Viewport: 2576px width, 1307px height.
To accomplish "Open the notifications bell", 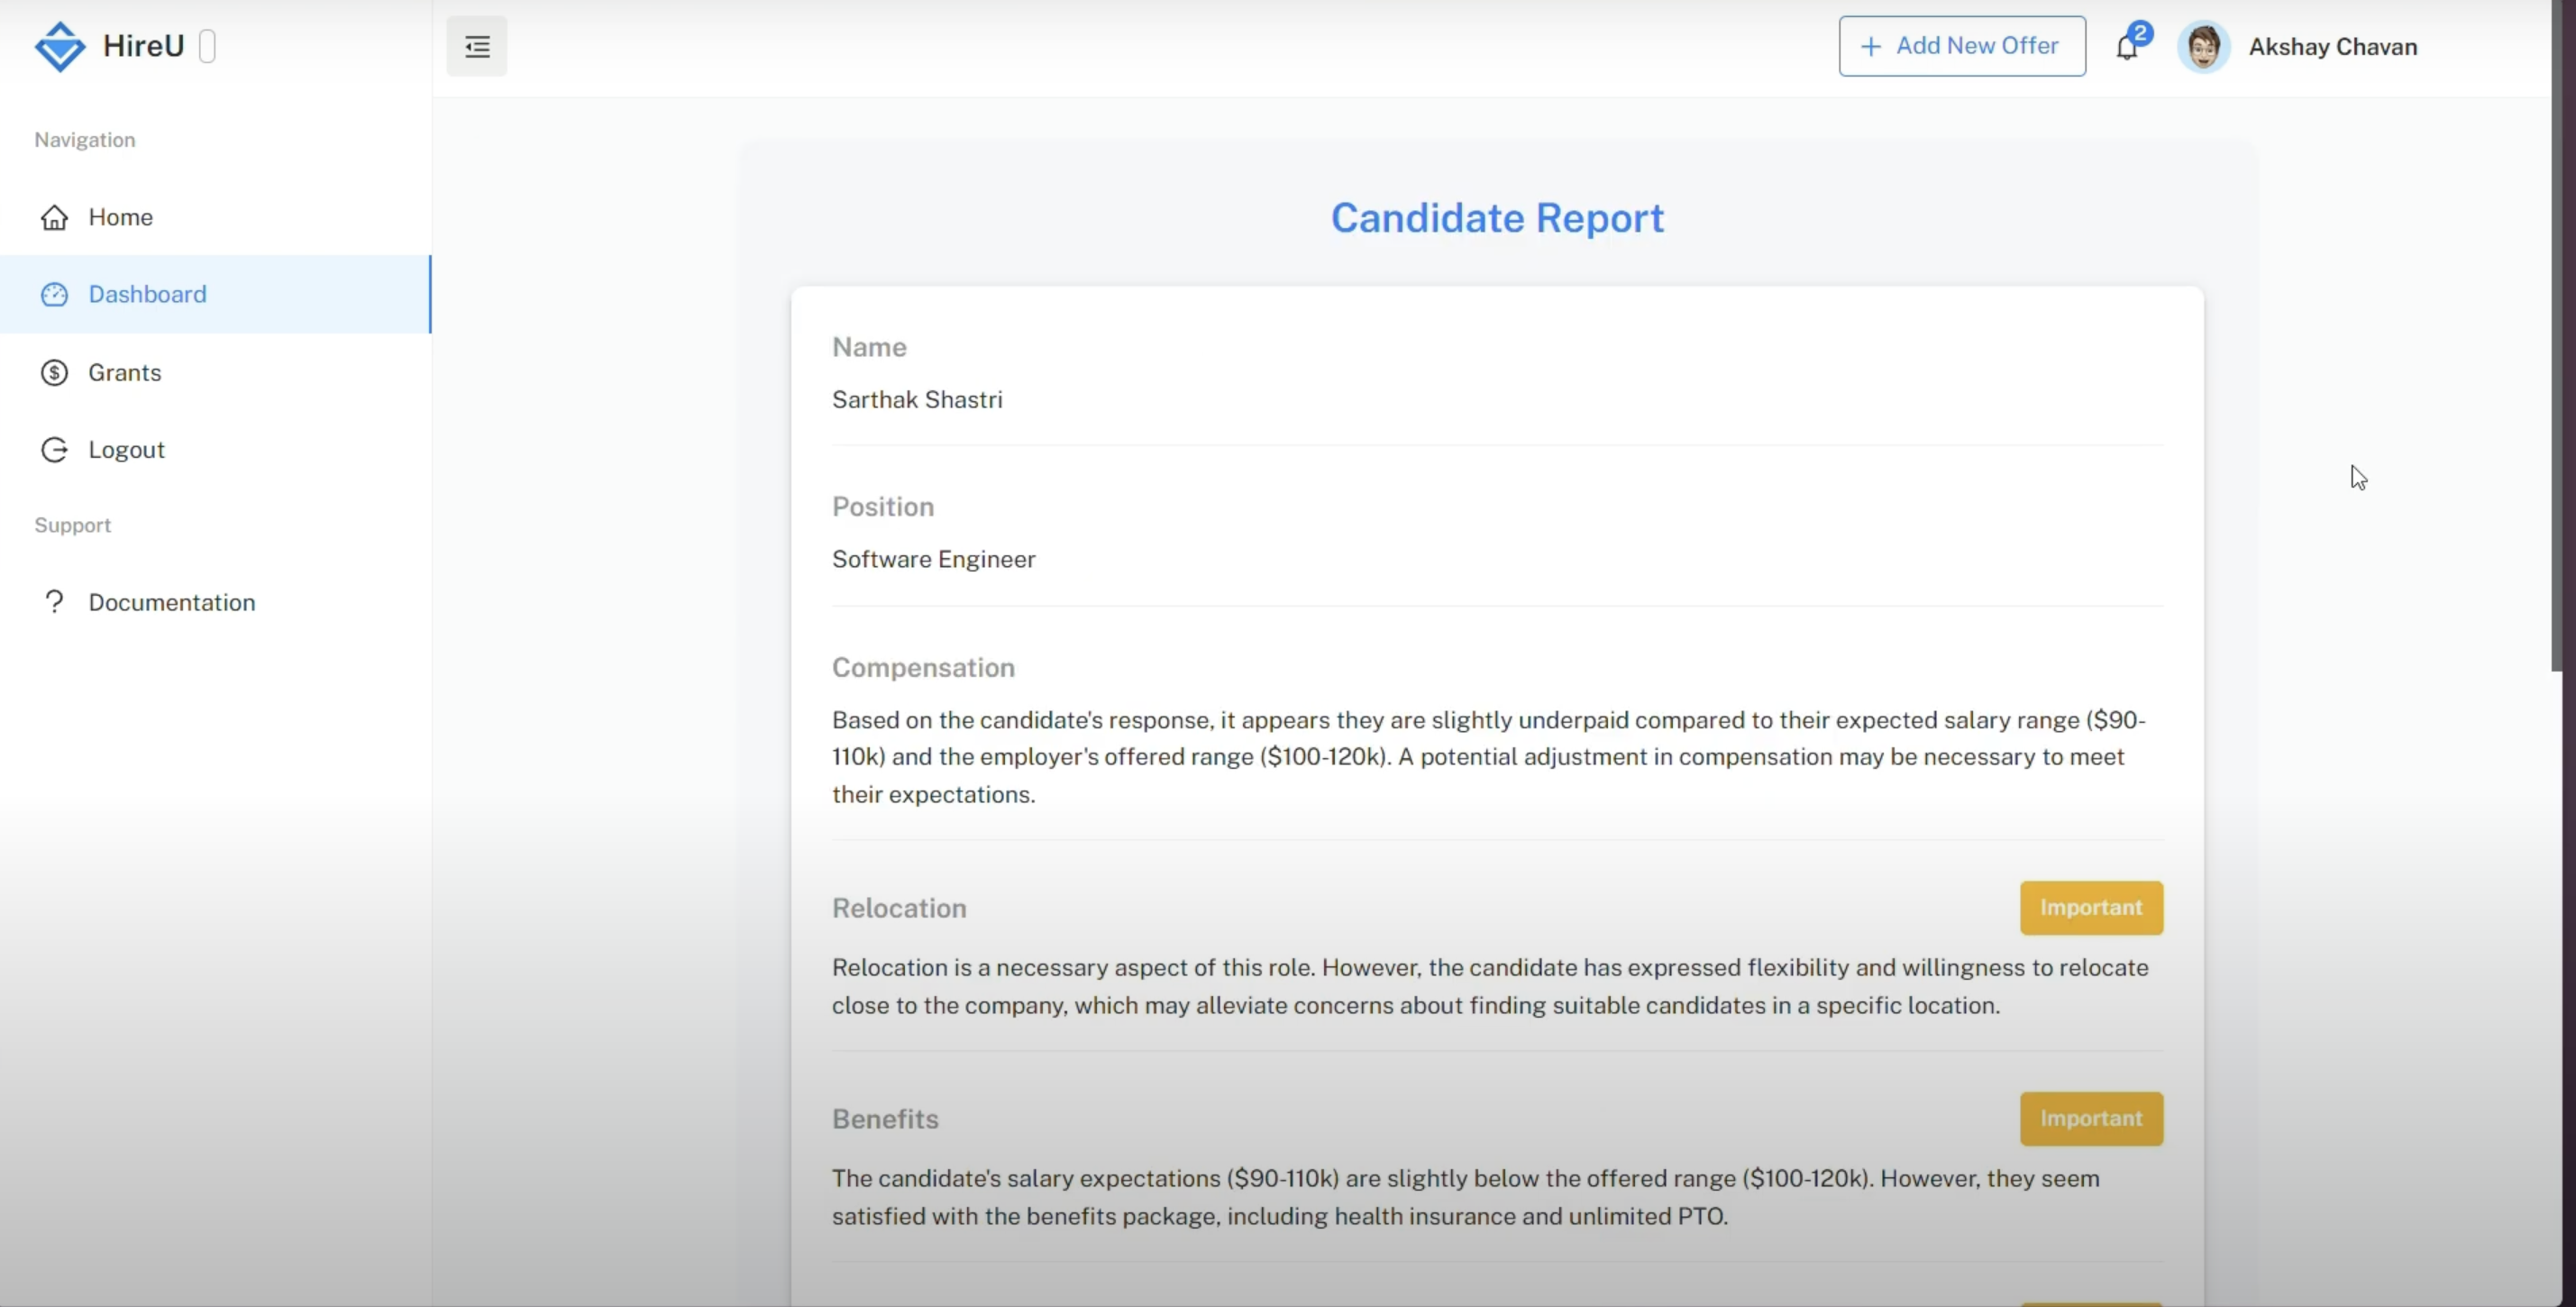I will [x=2126, y=46].
